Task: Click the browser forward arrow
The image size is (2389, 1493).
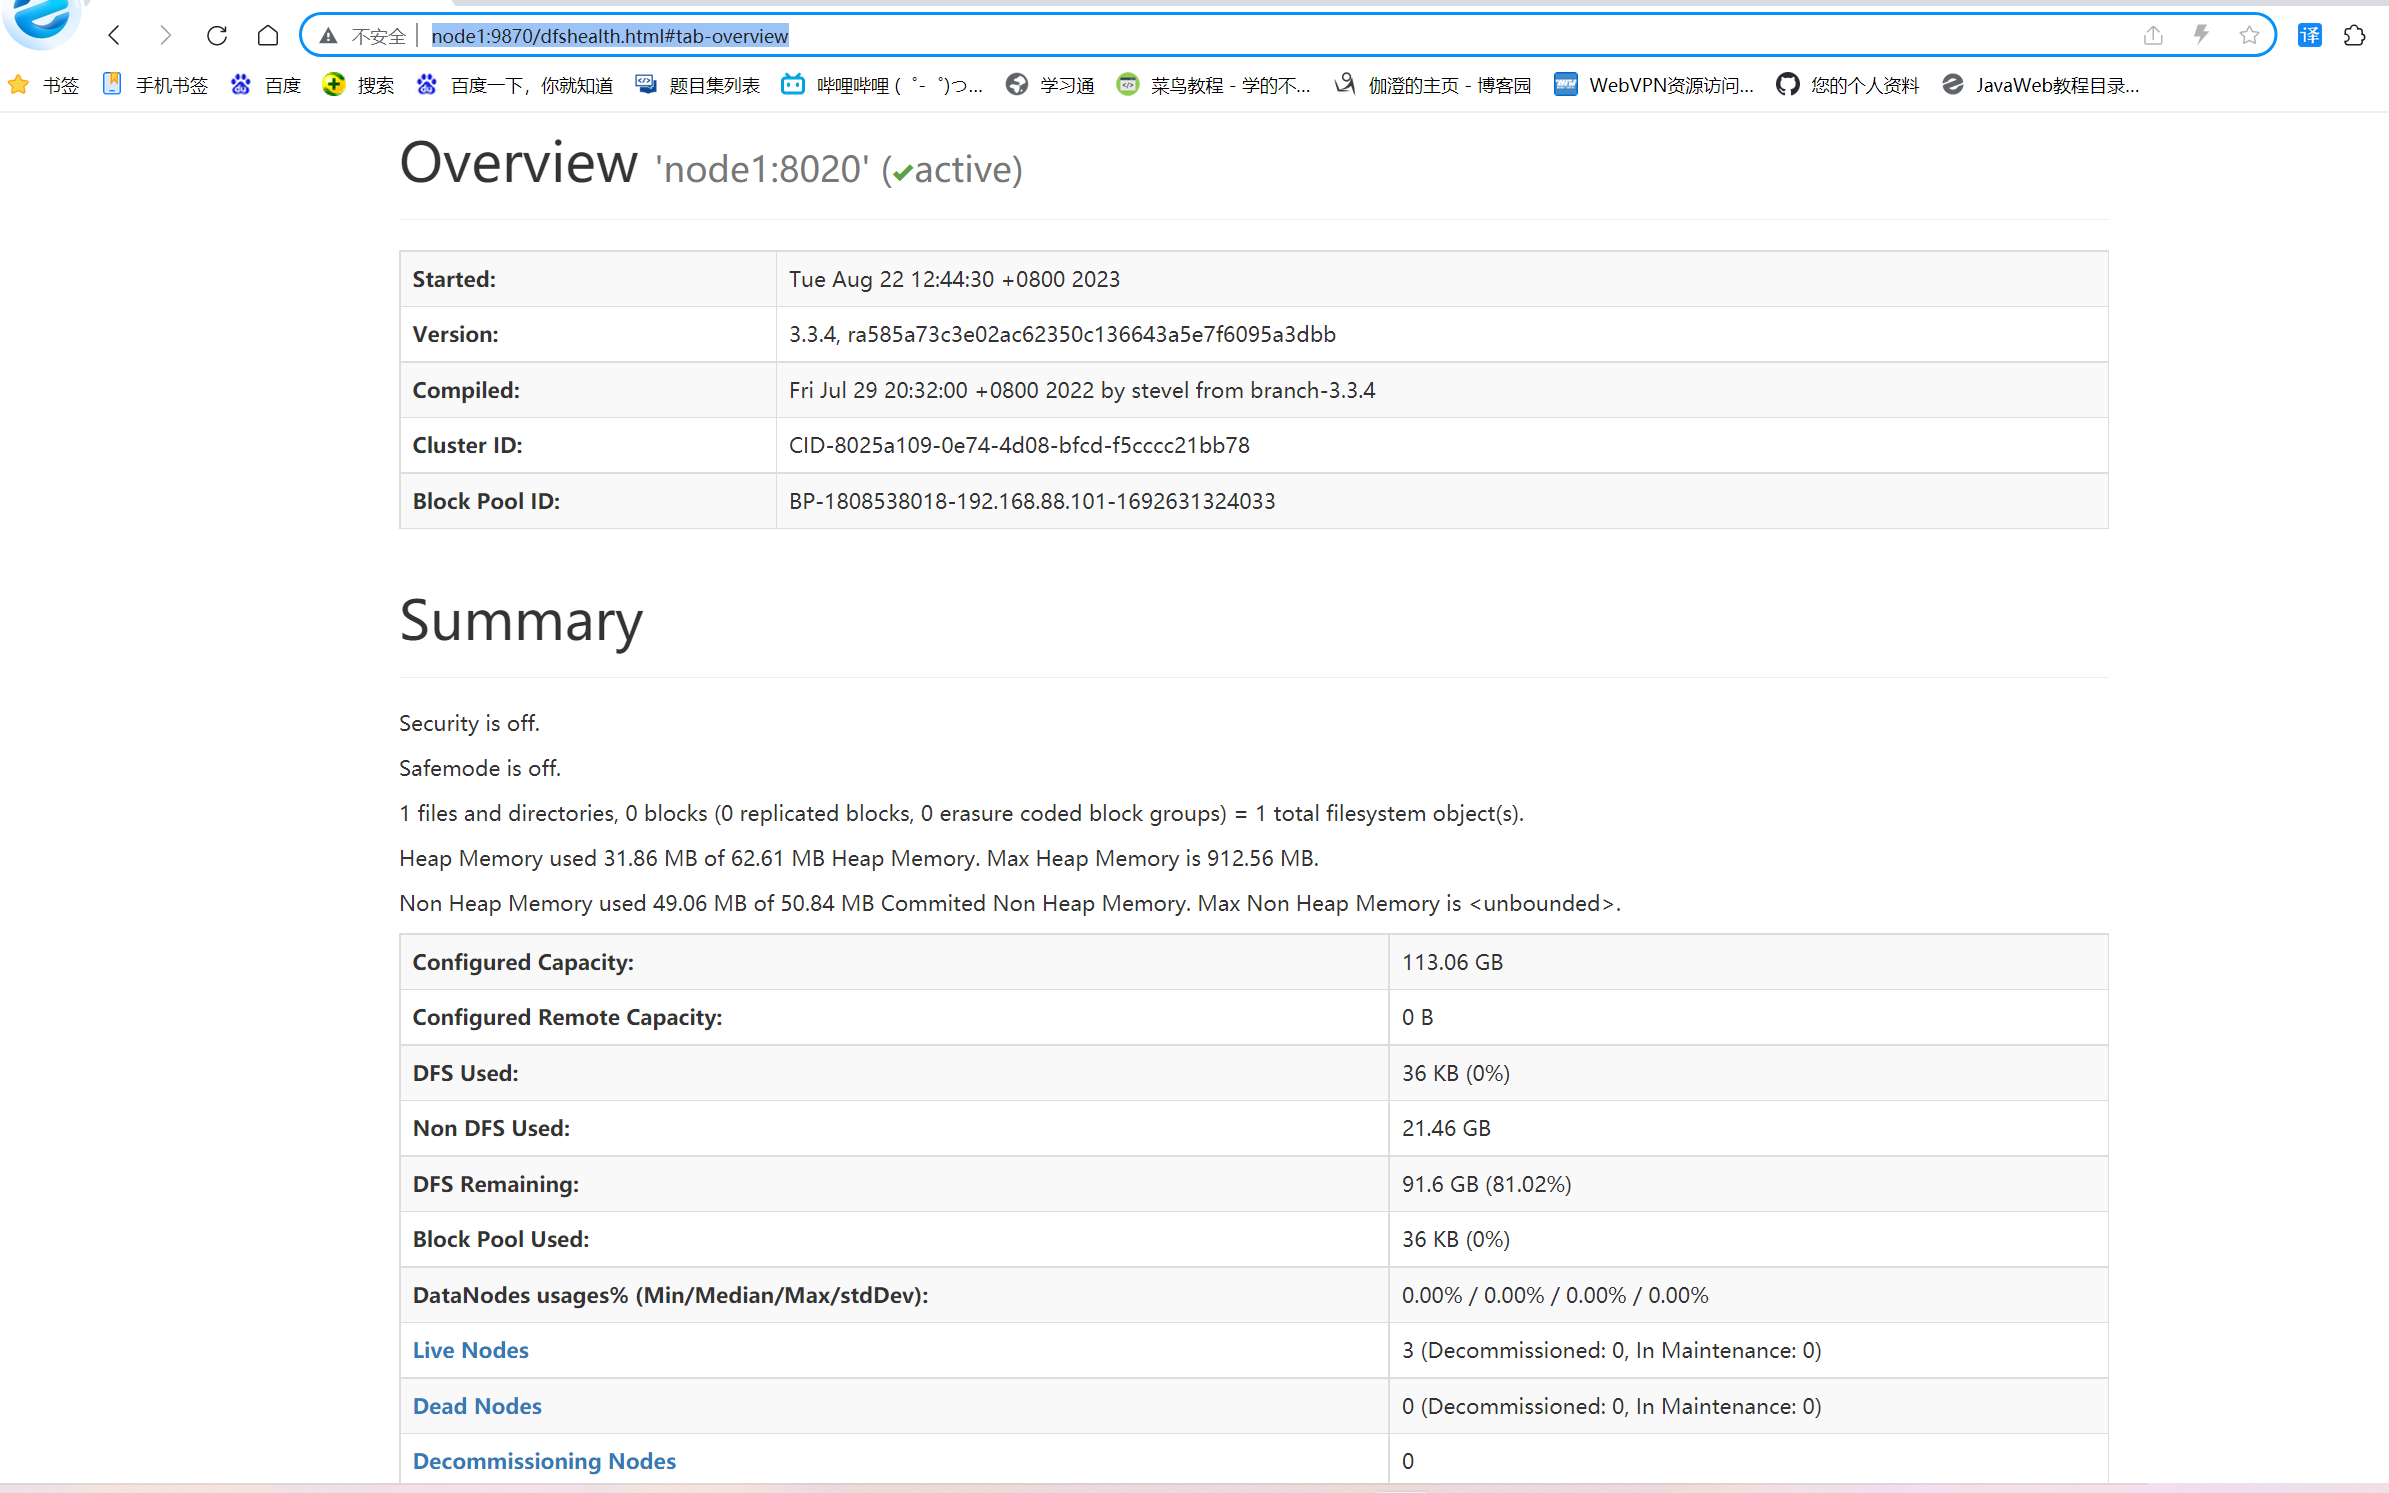Action: [x=165, y=36]
